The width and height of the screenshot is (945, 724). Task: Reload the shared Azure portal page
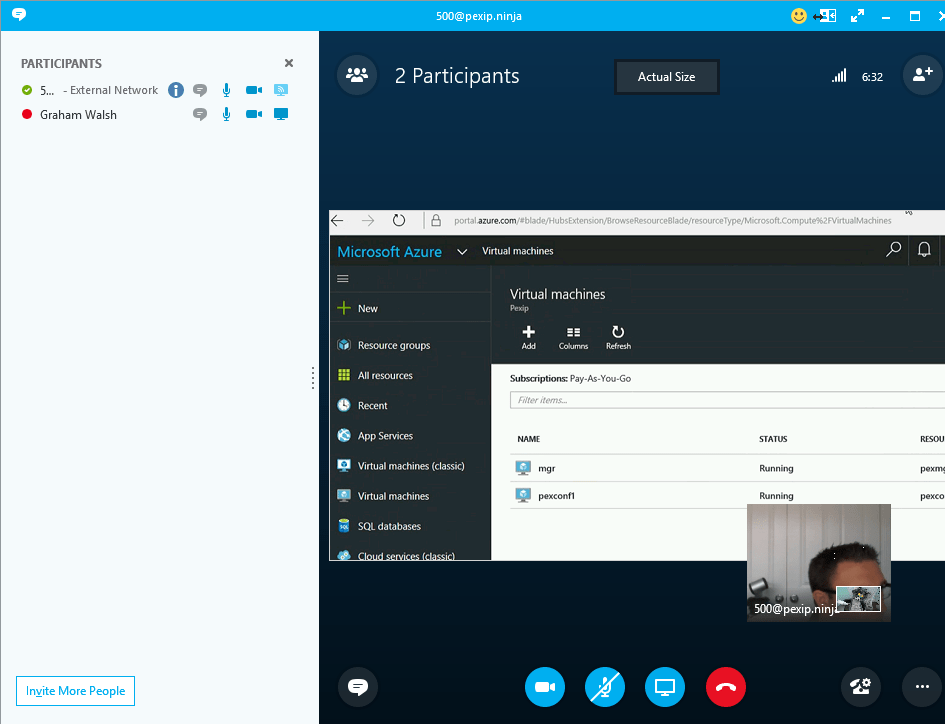point(398,221)
